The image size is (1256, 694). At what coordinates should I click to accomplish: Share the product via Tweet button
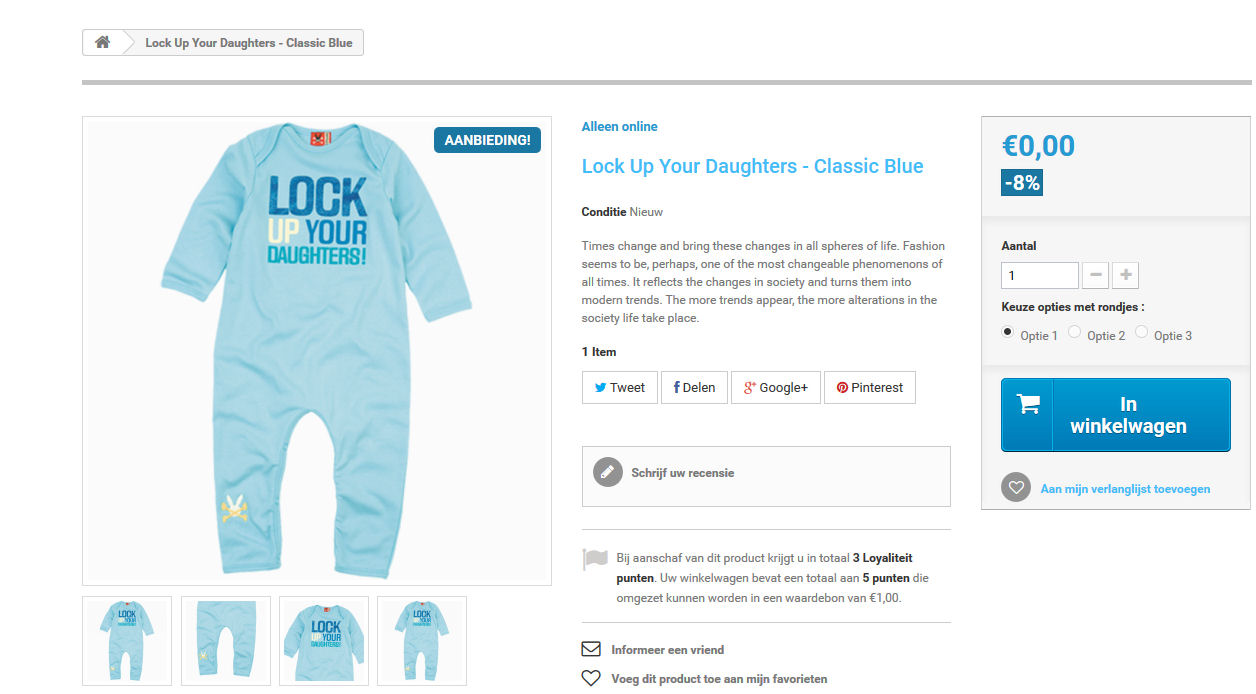click(x=620, y=388)
